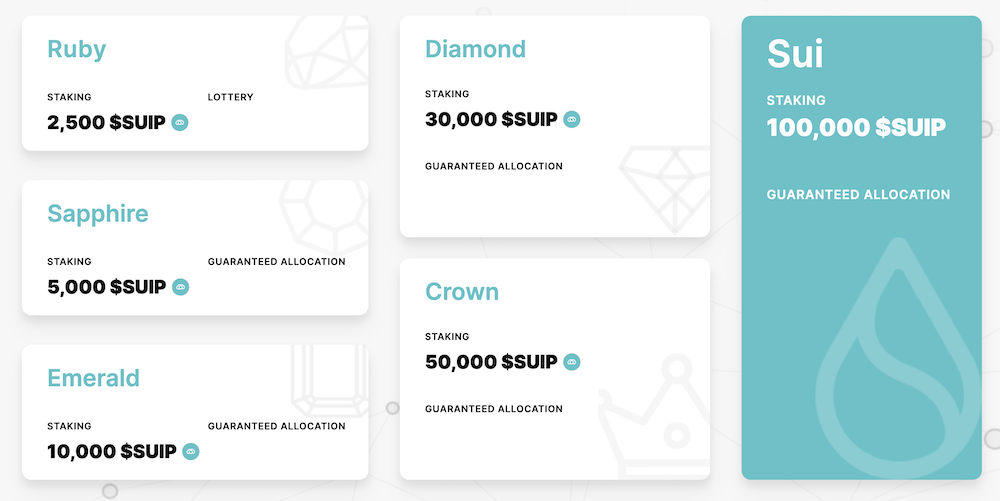1000x501 pixels.
Task: Click Guaranteed Allocation label in Sapphire card
Action: 276,262
